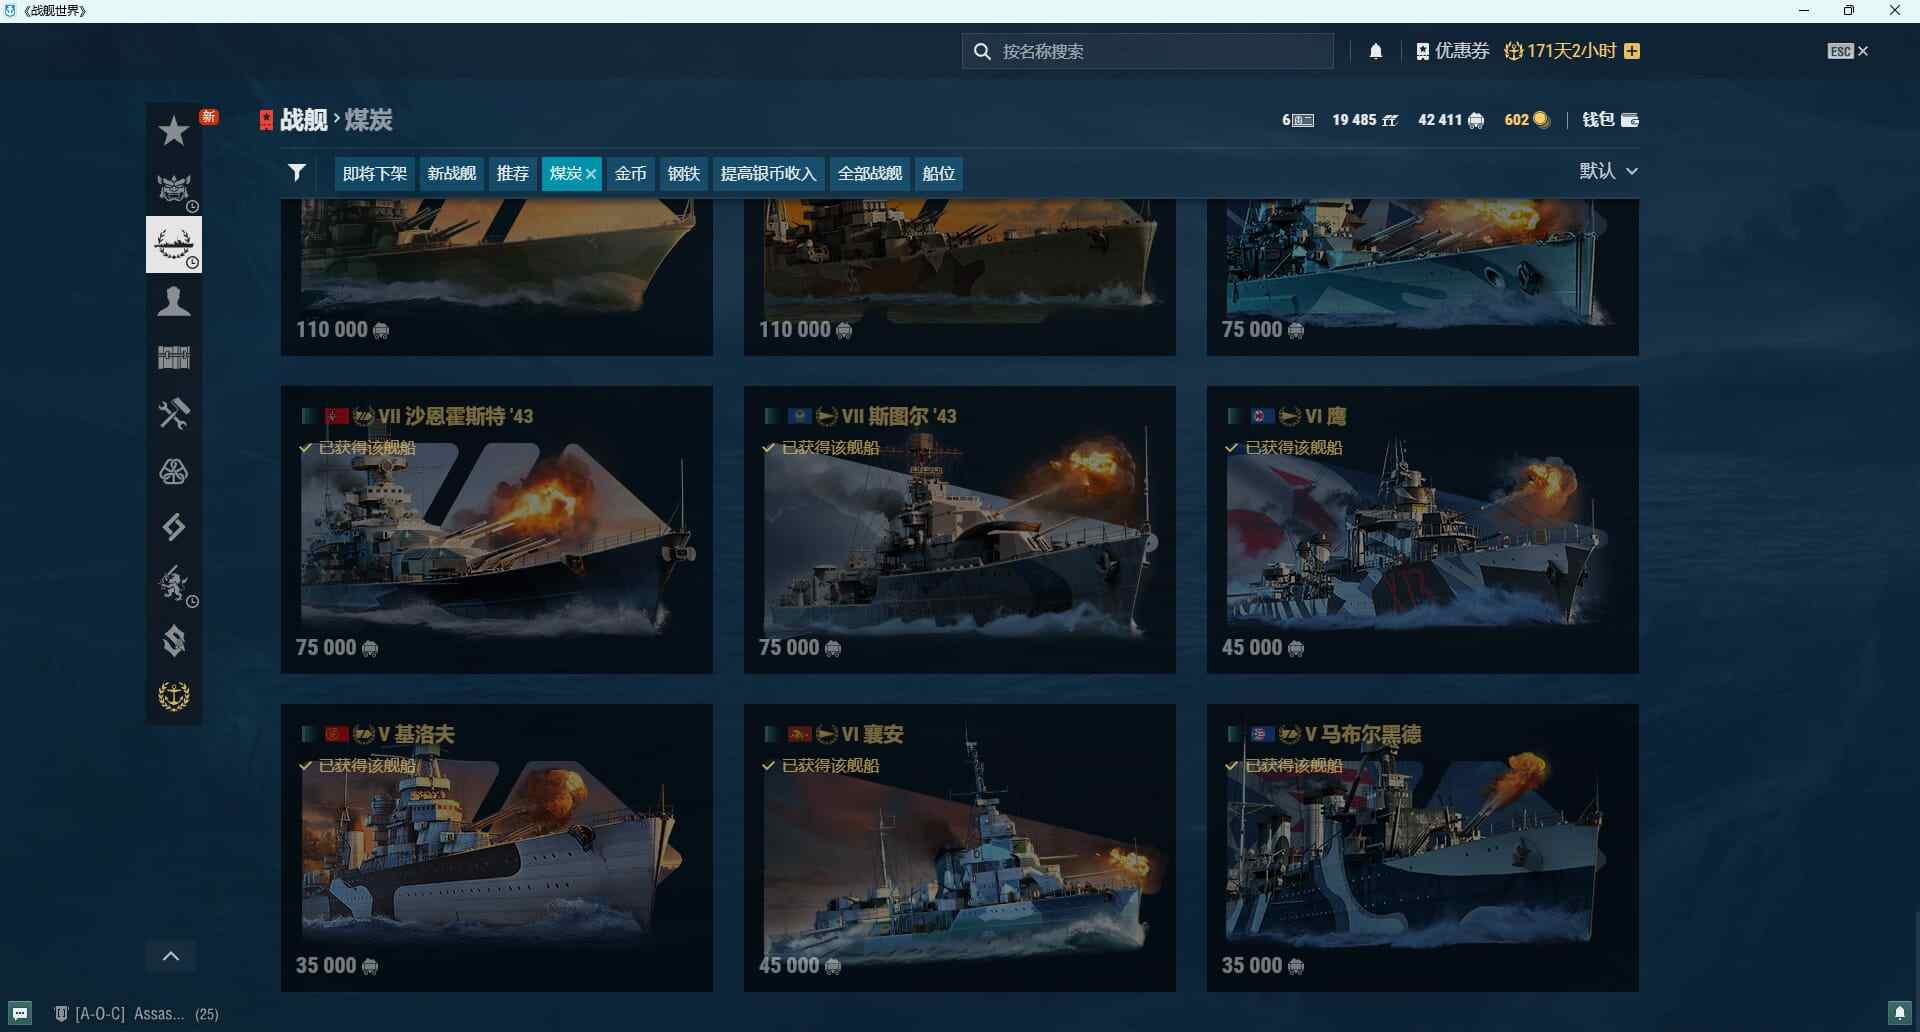Click the wallet icon next to 钱包
1920x1032 pixels.
pyautogui.click(x=1630, y=120)
